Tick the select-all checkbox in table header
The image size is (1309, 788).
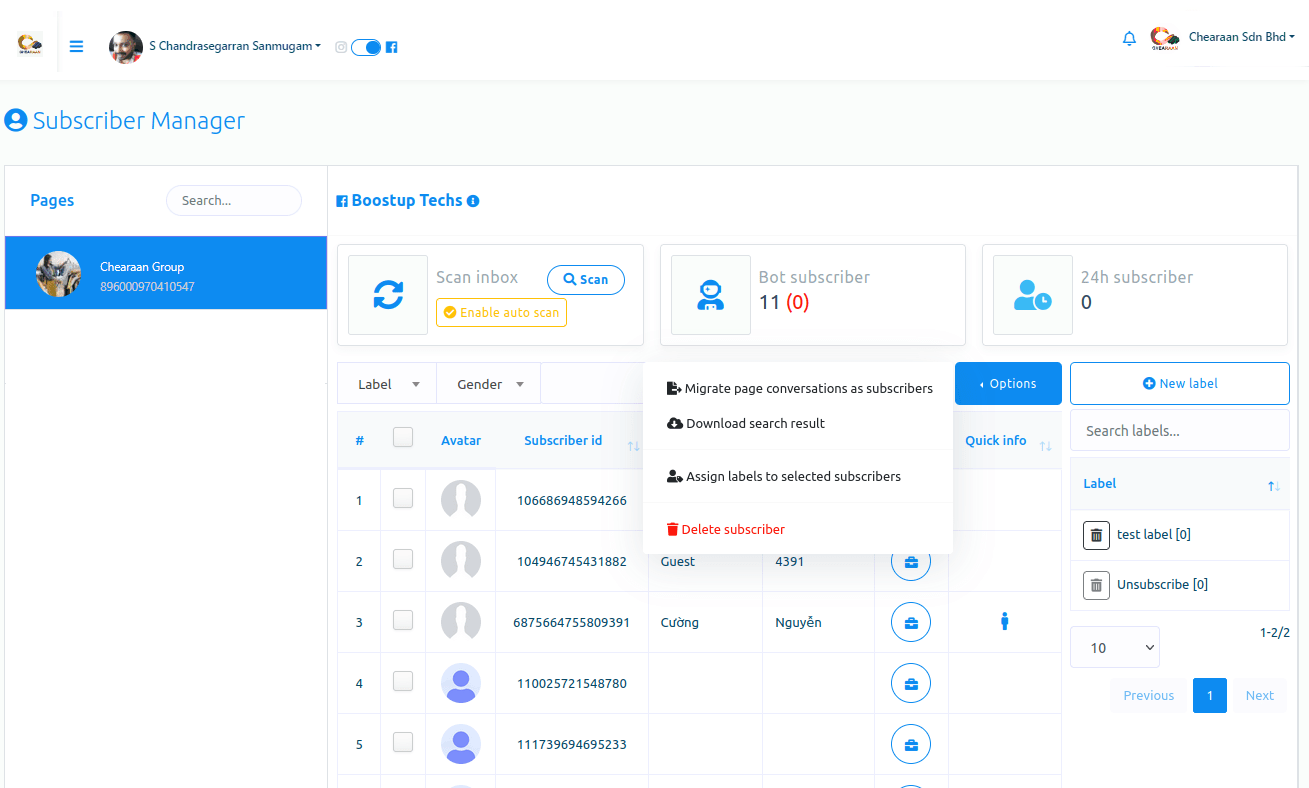point(403,437)
